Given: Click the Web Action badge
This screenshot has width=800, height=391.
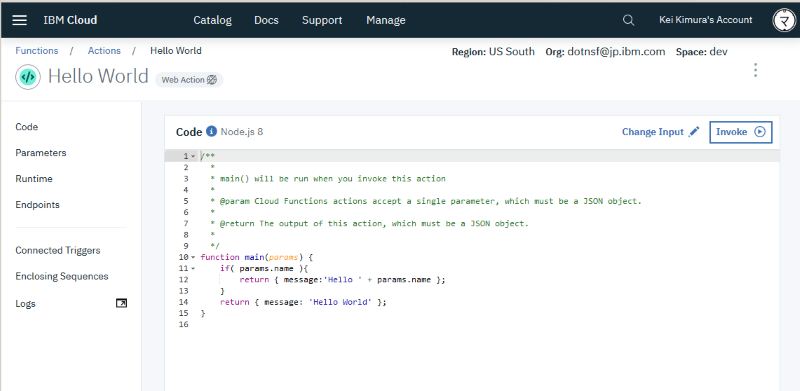Looking at the screenshot, I should 189,80.
